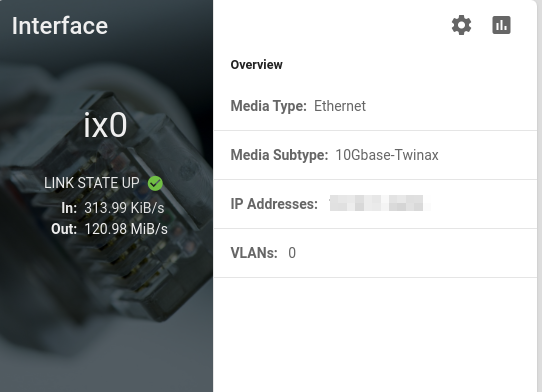The image size is (542, 392).
Task: Click the LINK STATE UP text
Action: coord(92,183)
